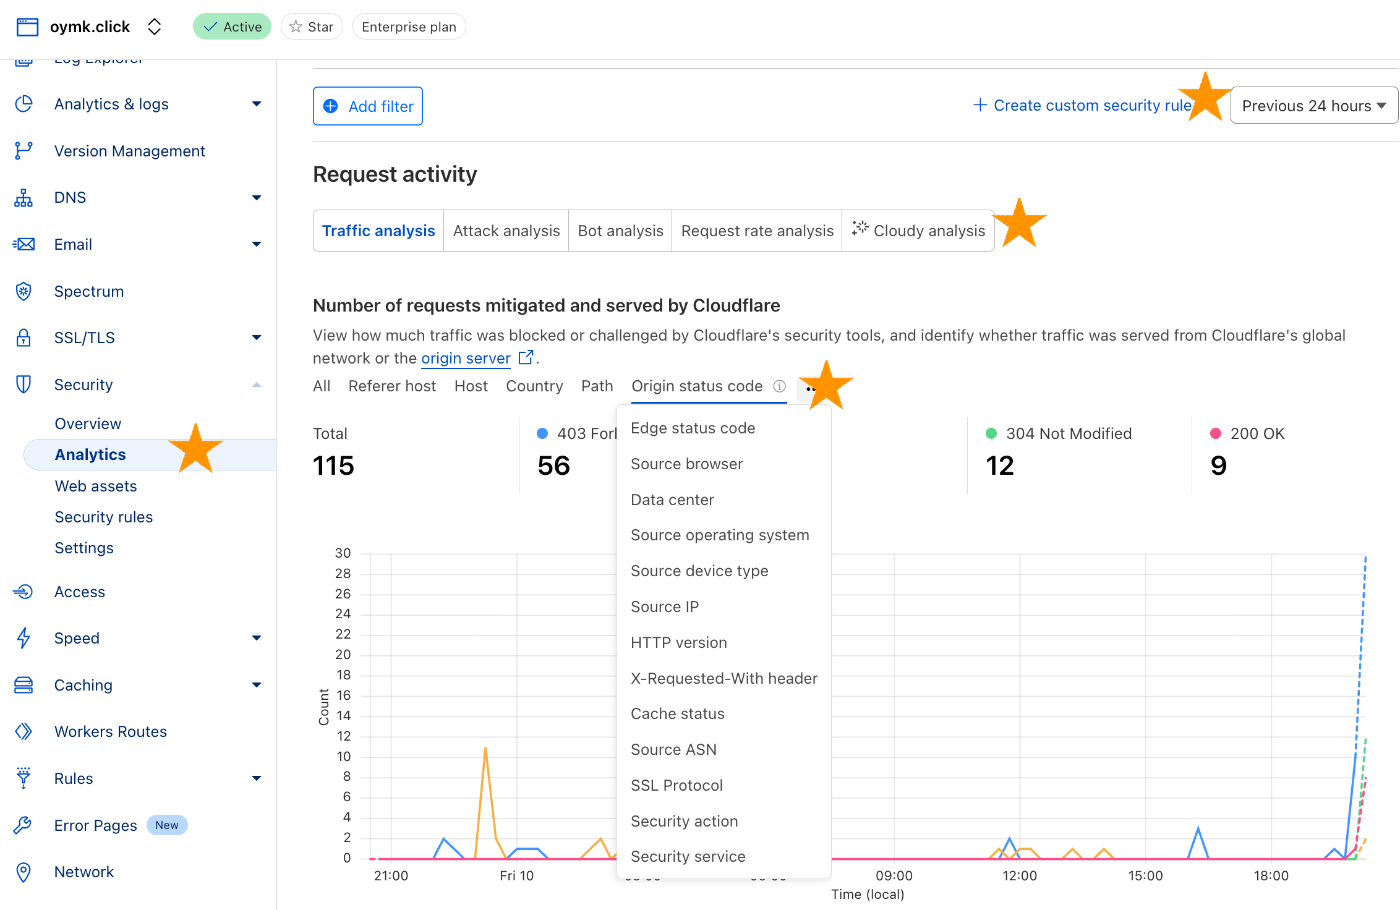Open the oymk.click domain switcher

pos(154,27)
